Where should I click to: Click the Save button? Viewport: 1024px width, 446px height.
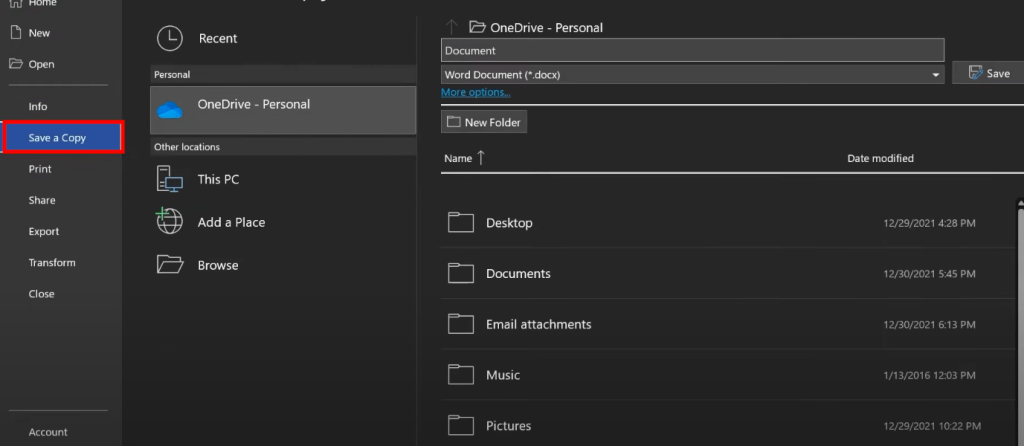click(988, 73)
